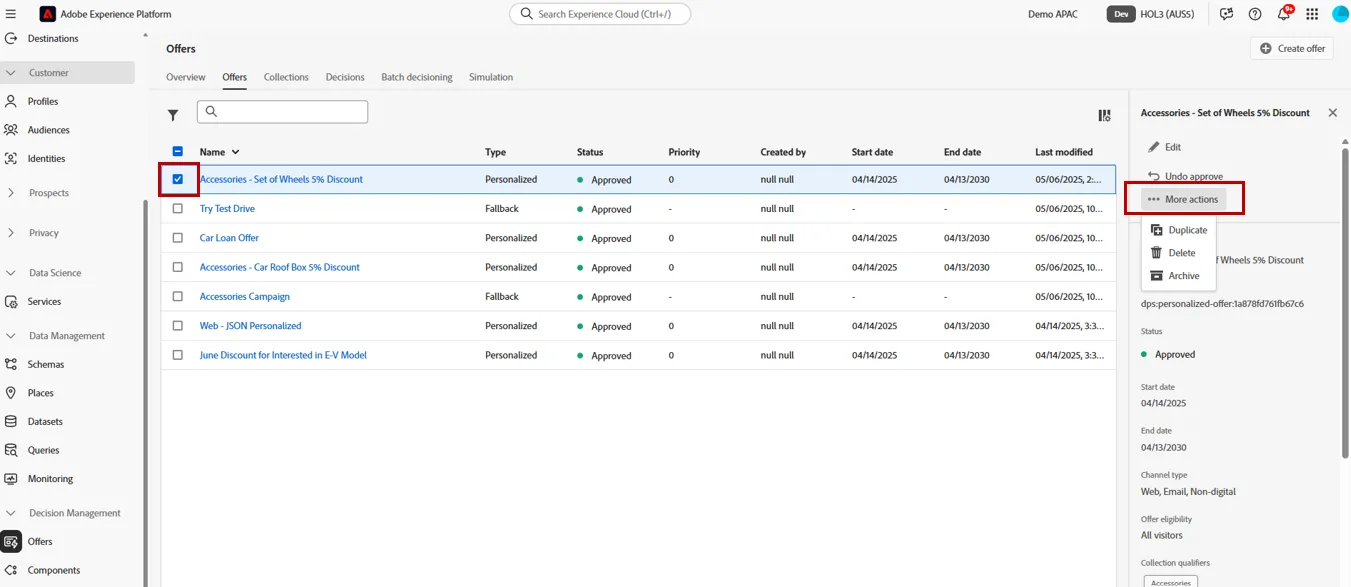Collapse the Customer section in the sidebar
1351x587 pixels.
point(67,73)
